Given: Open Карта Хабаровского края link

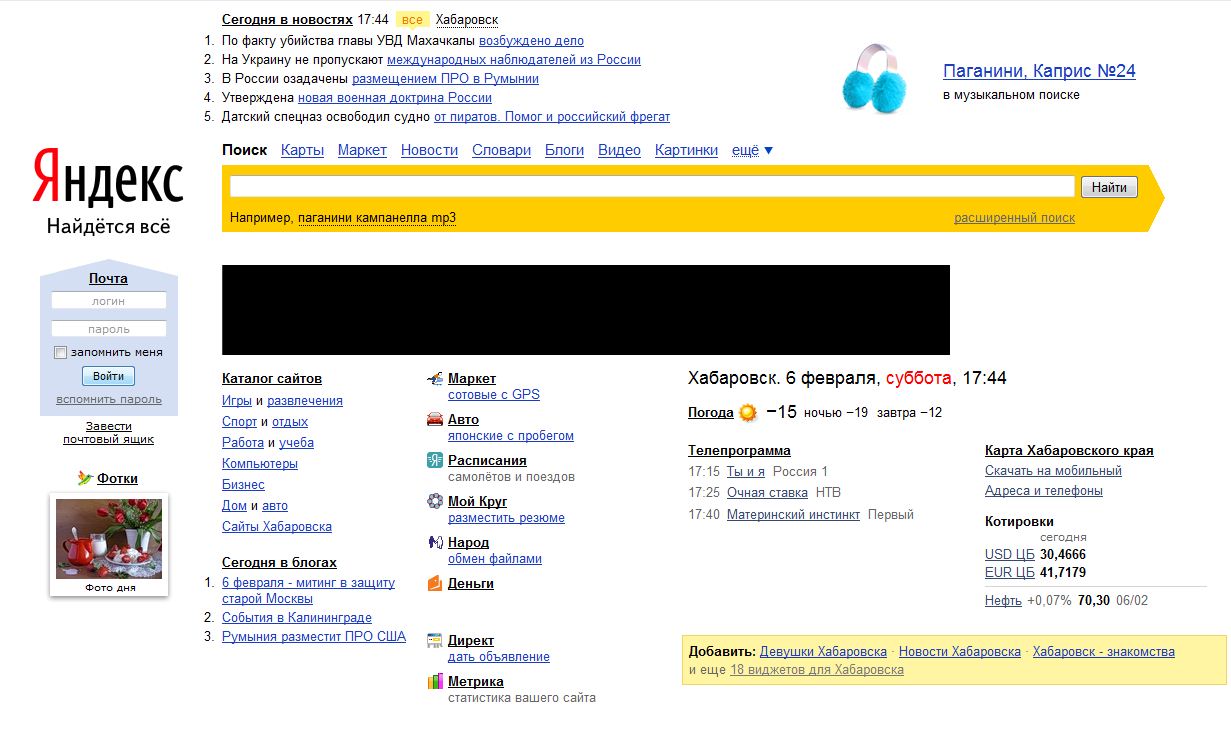Looking at the screenshot, I should pyautogui.click(x=1069, y=450).
